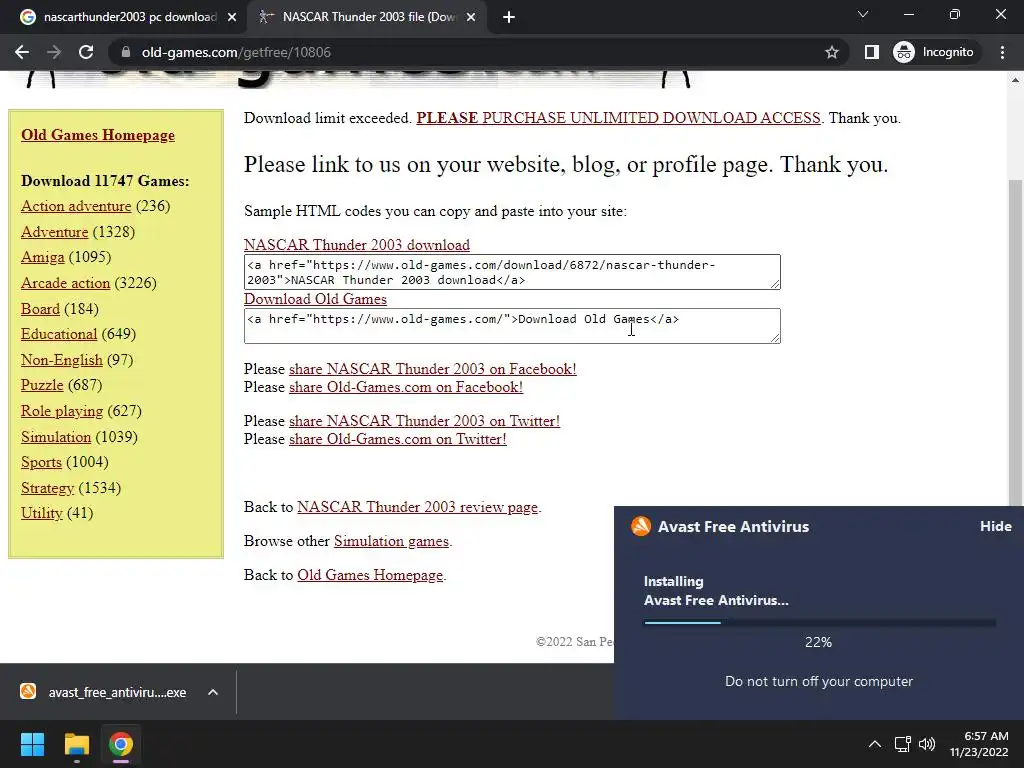Click Chrome icon in taskbar
This screenshot has width=1024, height=768.
click(x=120, y=744)
